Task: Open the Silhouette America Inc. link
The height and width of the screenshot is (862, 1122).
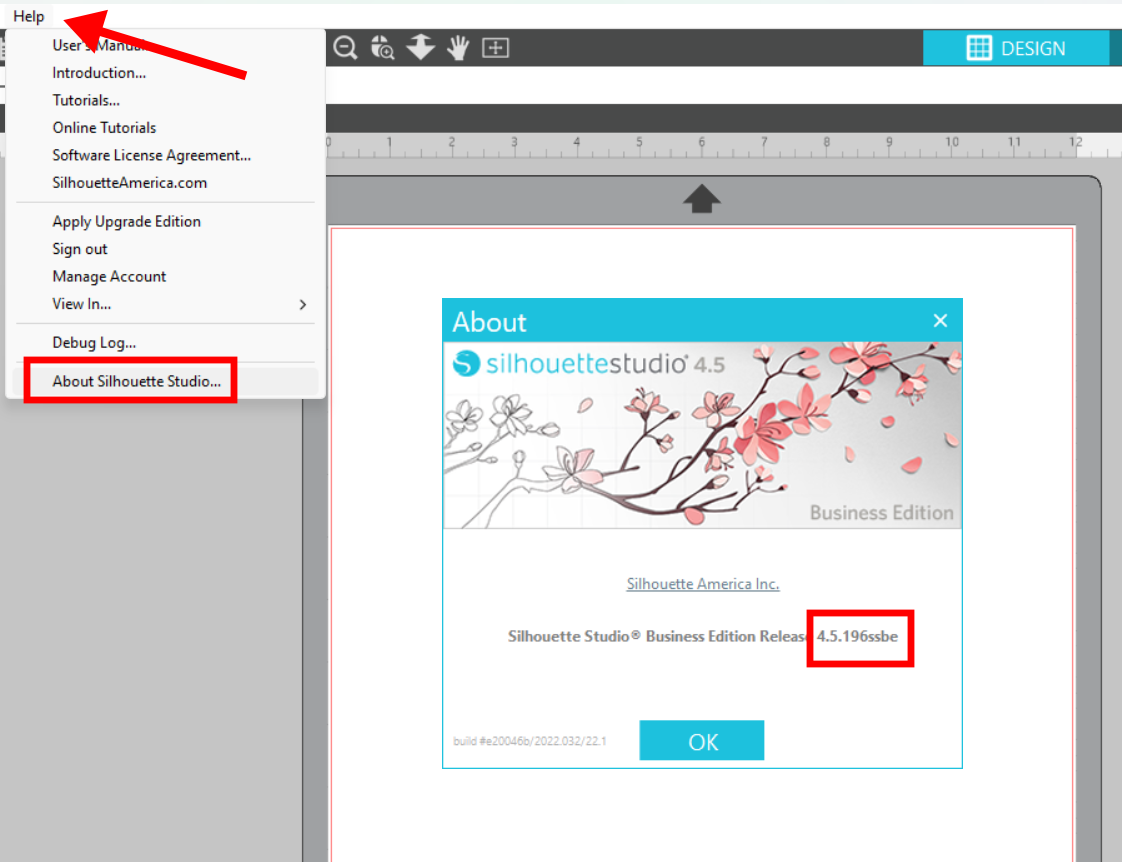Action: [703, 584]
